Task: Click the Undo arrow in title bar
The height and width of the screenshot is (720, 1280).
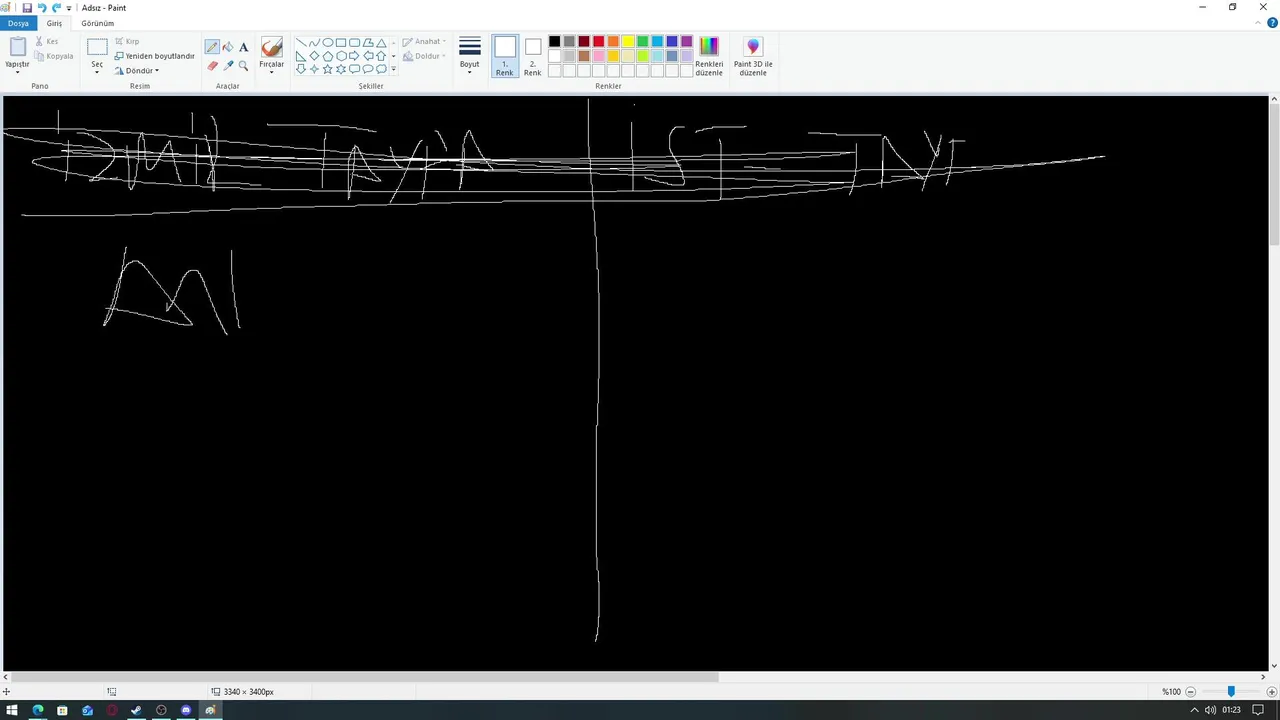Action: (x=42, y=7)
